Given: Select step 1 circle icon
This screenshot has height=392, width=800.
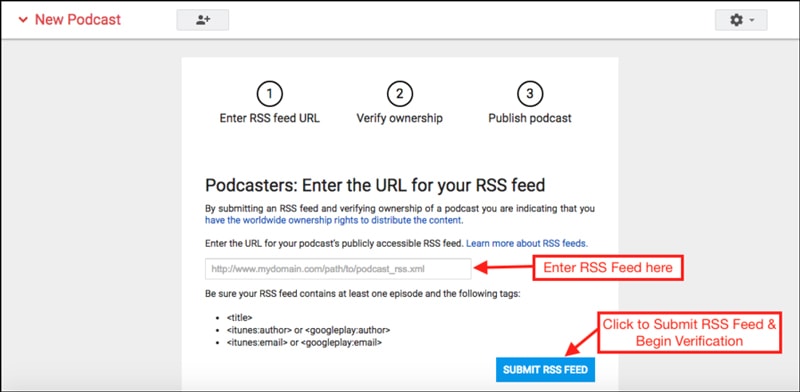Looking at the screenshot, I should pos(269,94).
